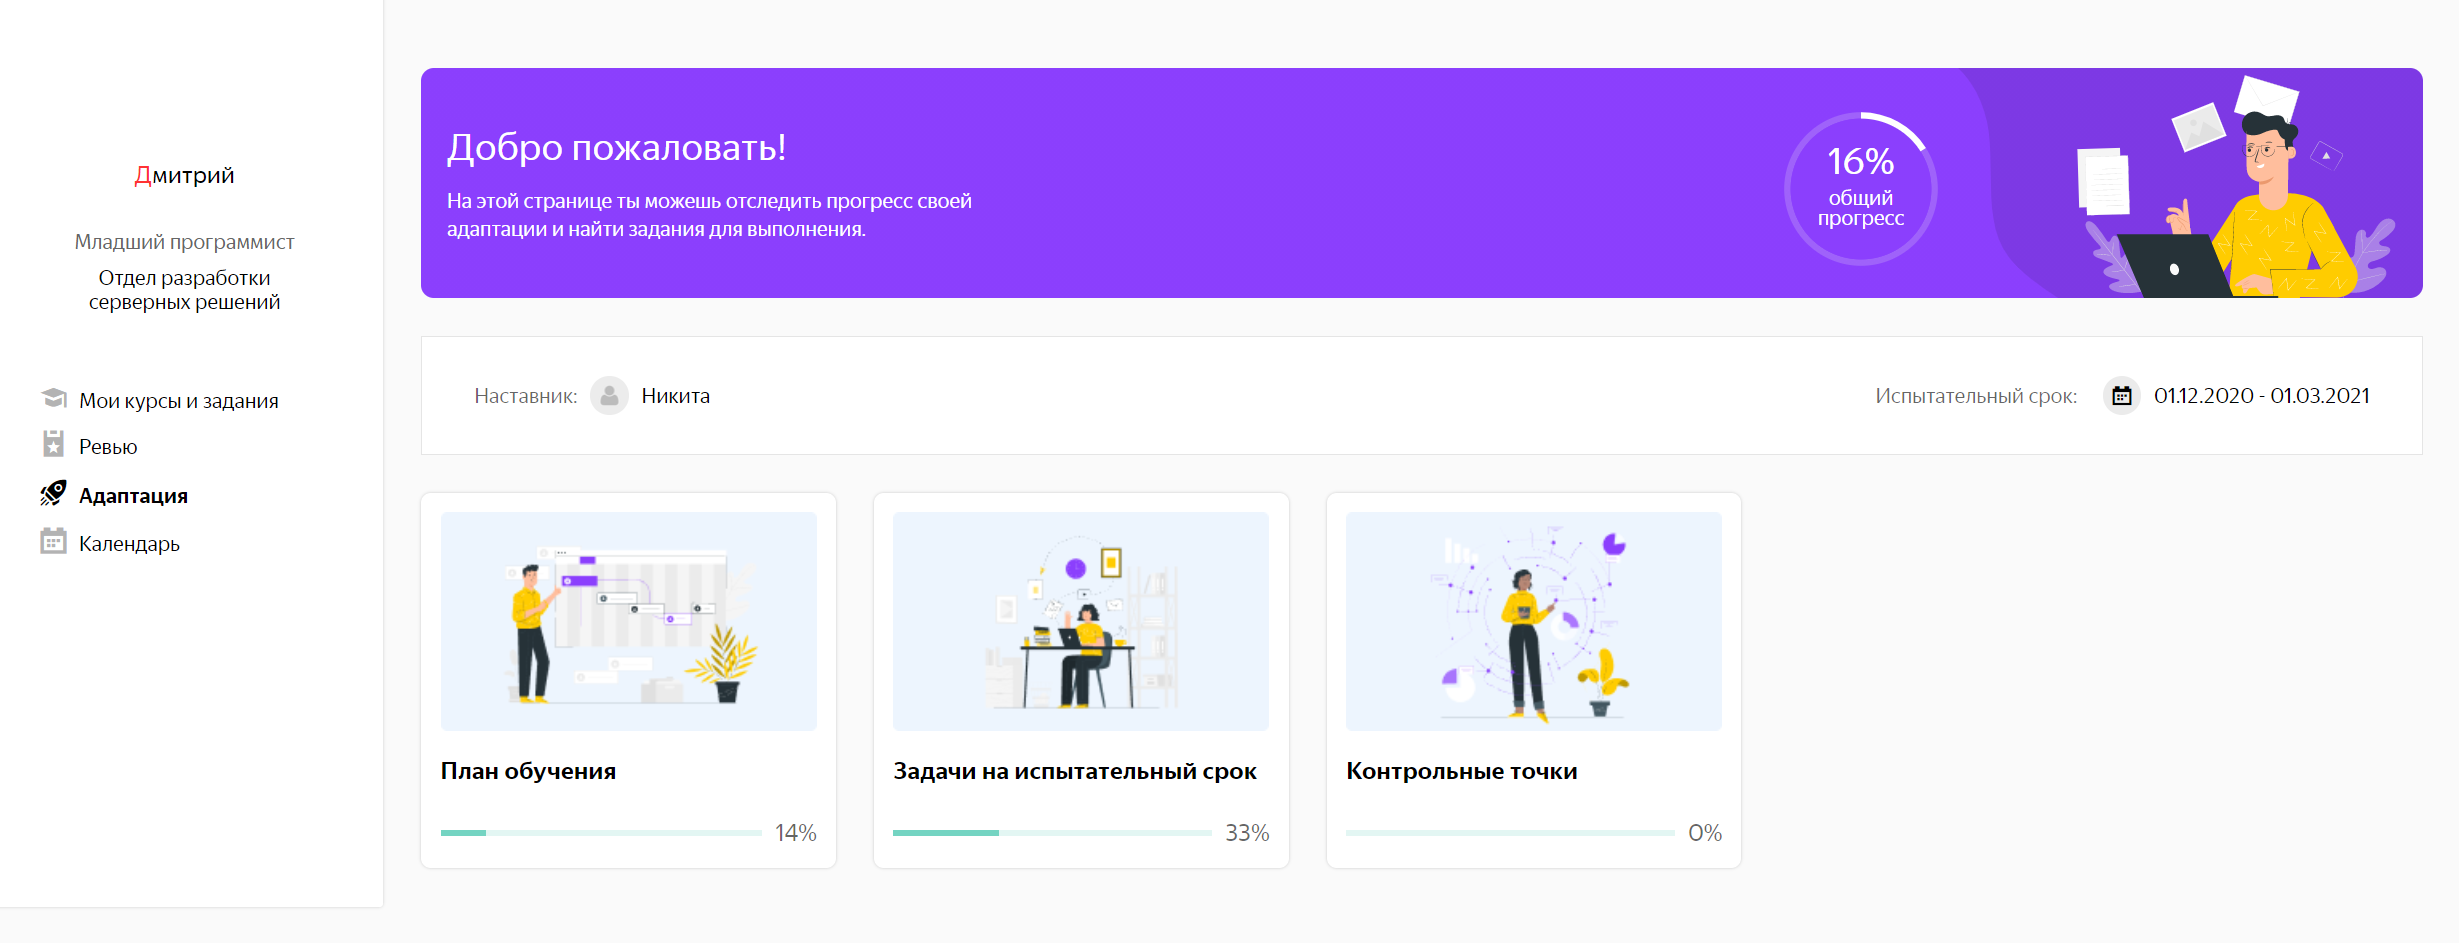The height and width of the screenshot is (943, 2459).
Task: Select the Адаптация menu item
Action: click(x=133, y=496)
